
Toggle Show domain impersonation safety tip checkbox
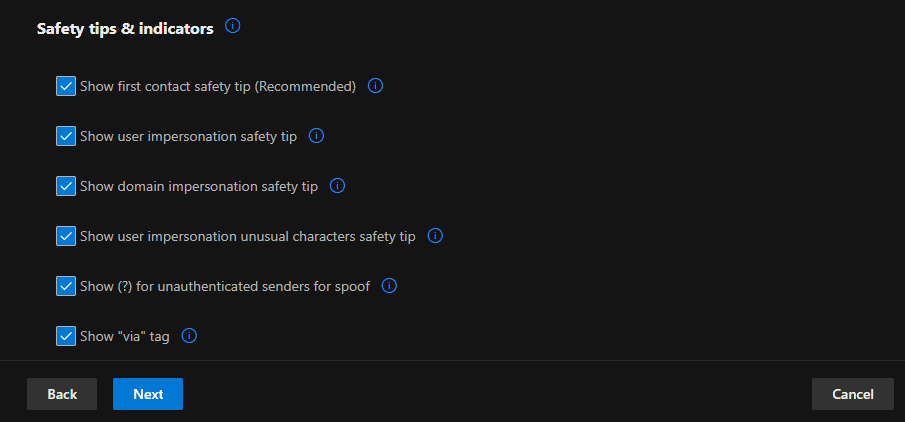coord(66,186)
